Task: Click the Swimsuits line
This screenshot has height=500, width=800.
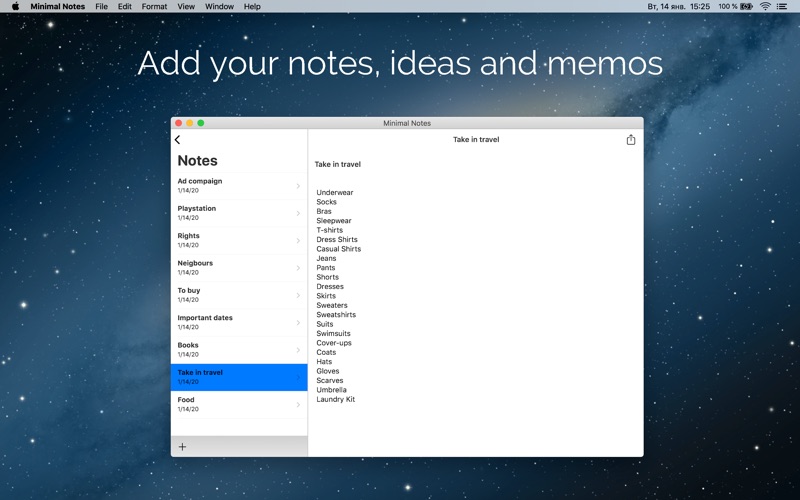Action: 333,334
